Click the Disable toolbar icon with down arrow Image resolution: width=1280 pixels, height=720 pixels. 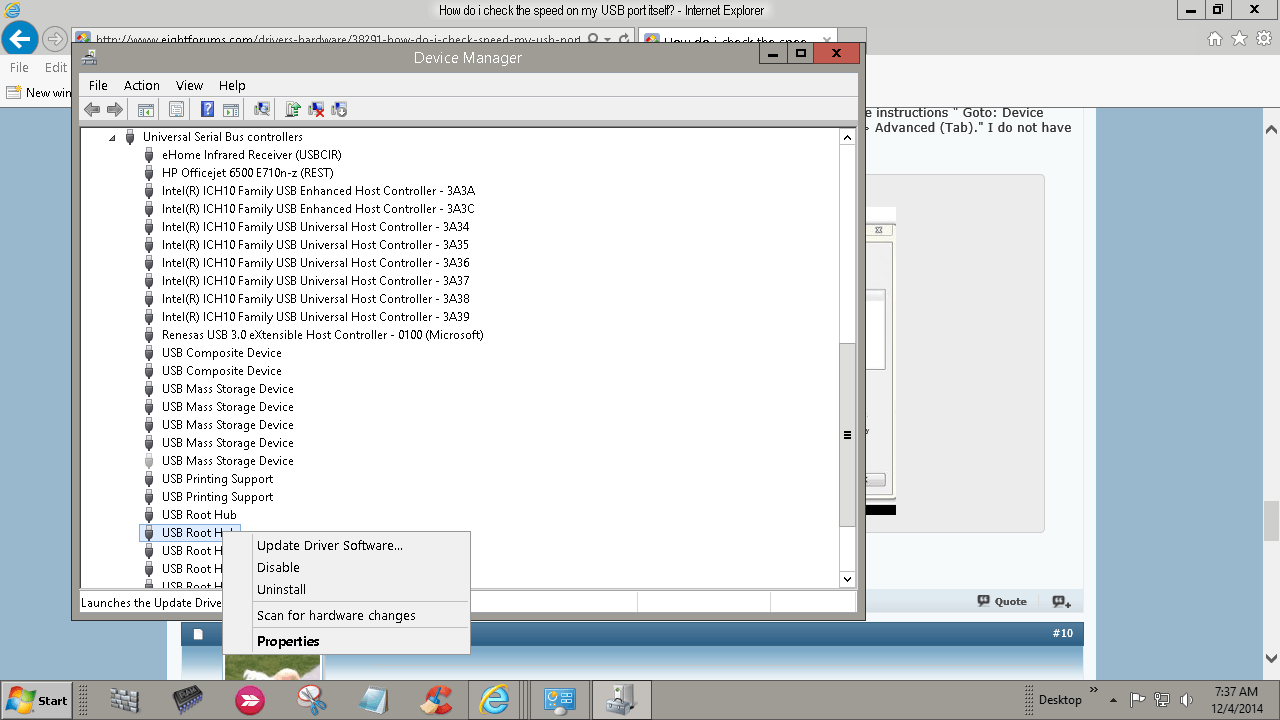339,109
